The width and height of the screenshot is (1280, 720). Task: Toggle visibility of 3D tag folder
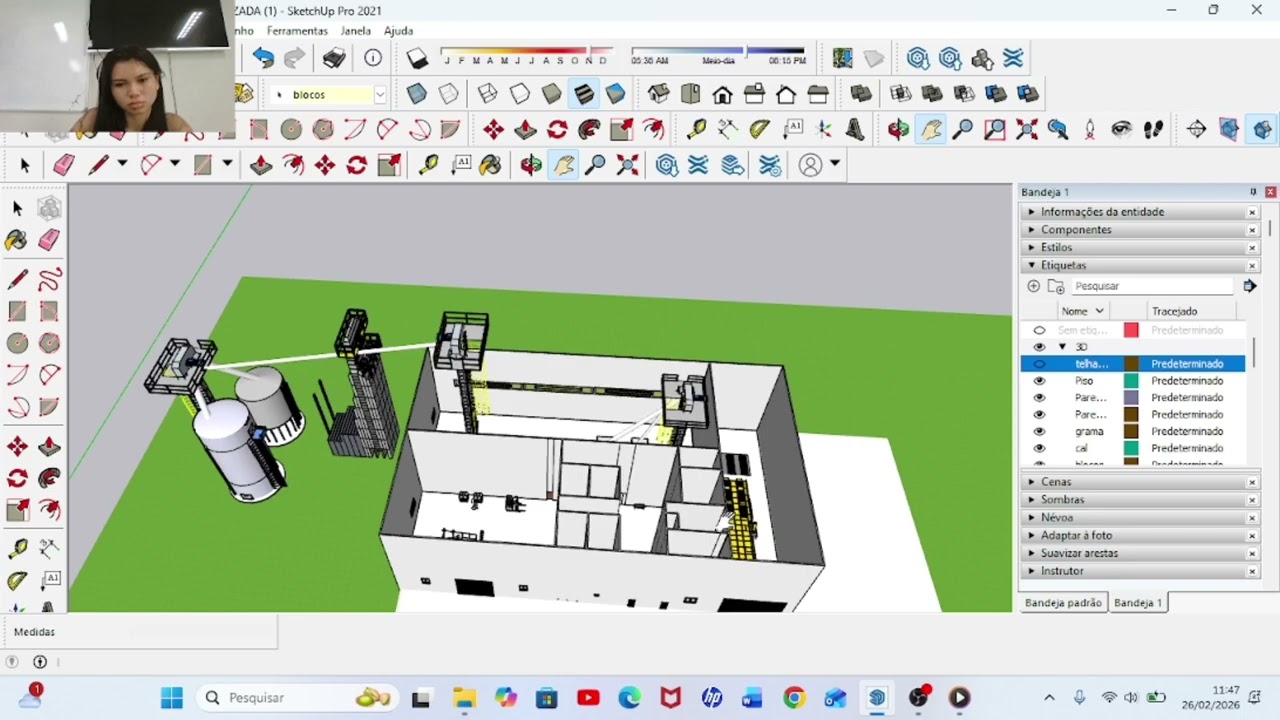[1039, 347]
